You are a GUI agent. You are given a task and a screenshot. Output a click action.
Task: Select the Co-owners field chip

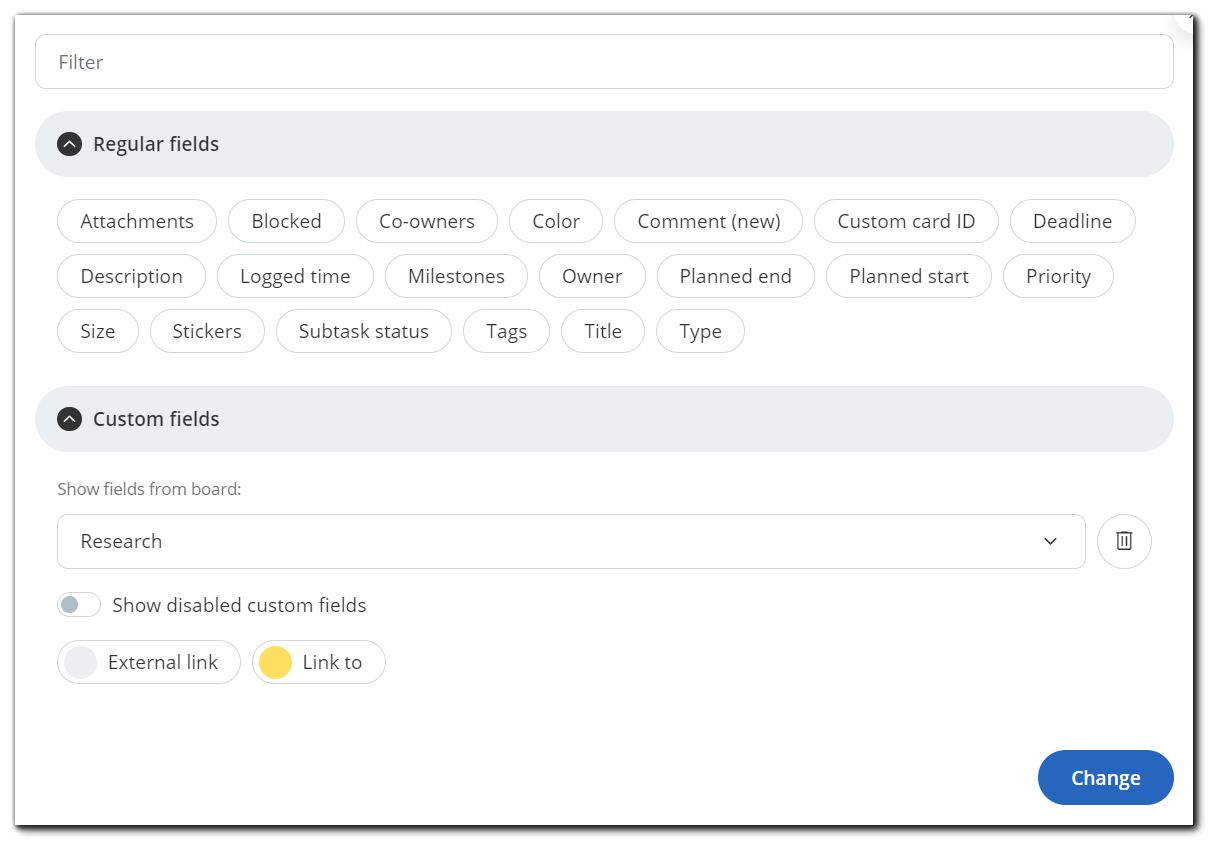coord(427,221)
